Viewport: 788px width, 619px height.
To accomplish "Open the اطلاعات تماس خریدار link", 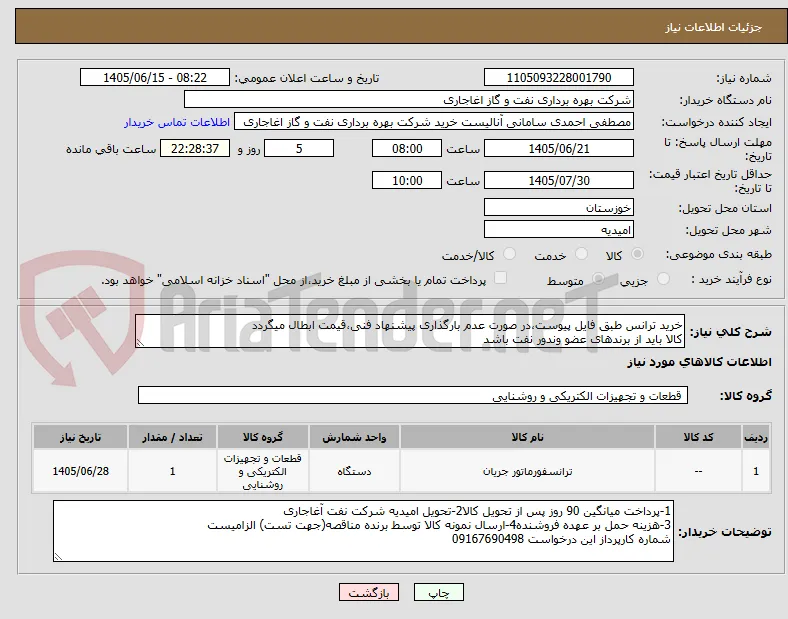I will (177, 122).
